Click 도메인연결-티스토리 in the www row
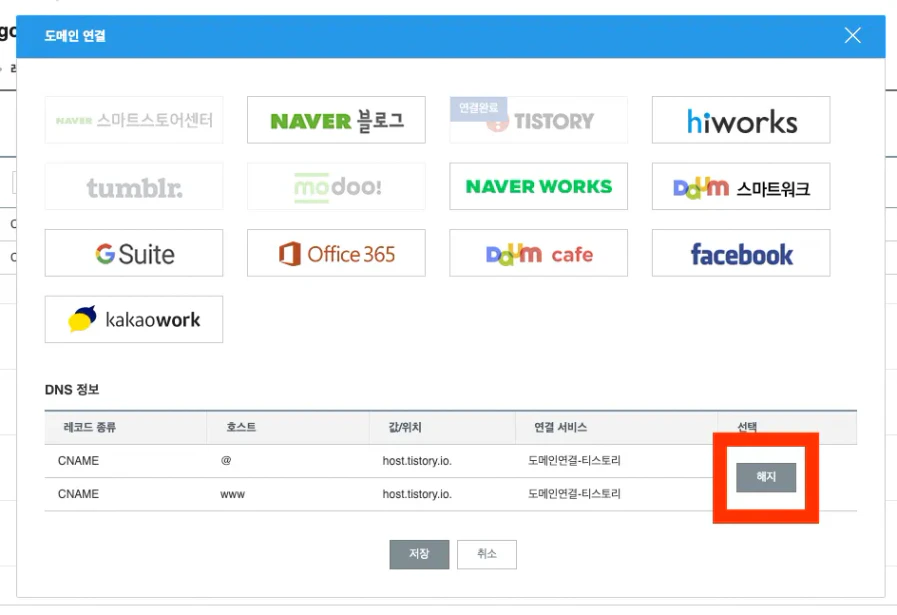The width and height of the screenshot is (897, 615). (x=574, y=494)
